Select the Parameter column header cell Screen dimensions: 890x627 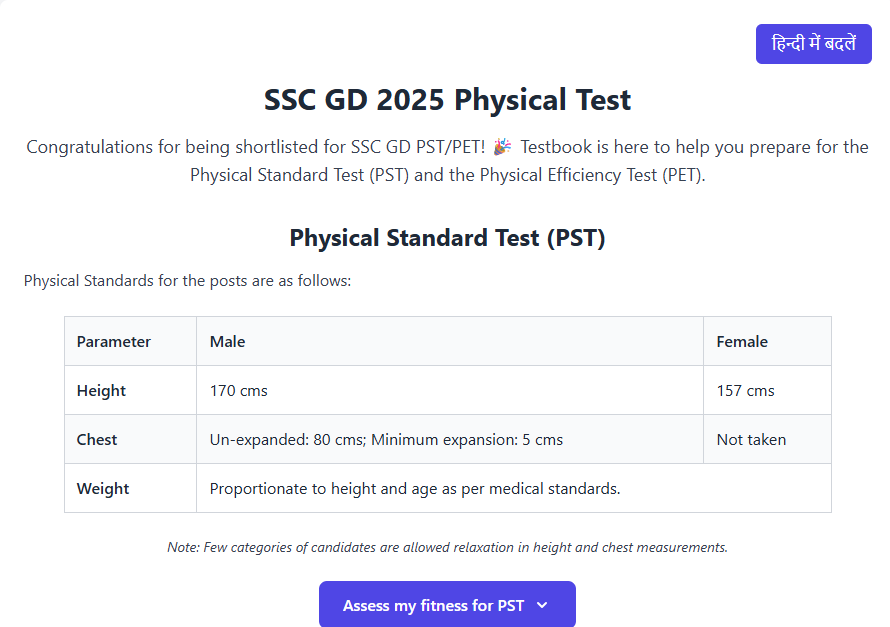point(114,341)
